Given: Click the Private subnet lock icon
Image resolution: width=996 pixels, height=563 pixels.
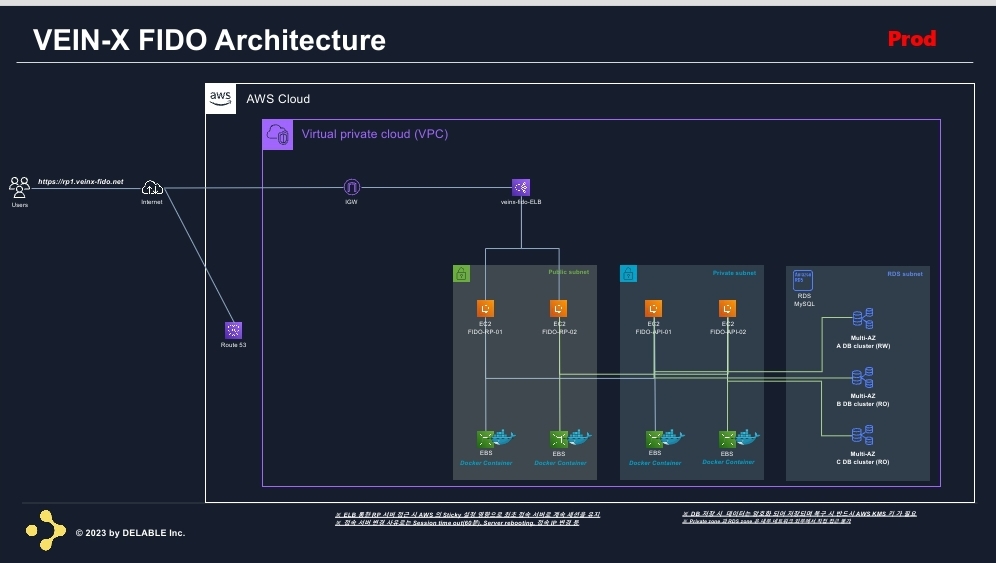Looking at the screenshot, I should [628, 274].
